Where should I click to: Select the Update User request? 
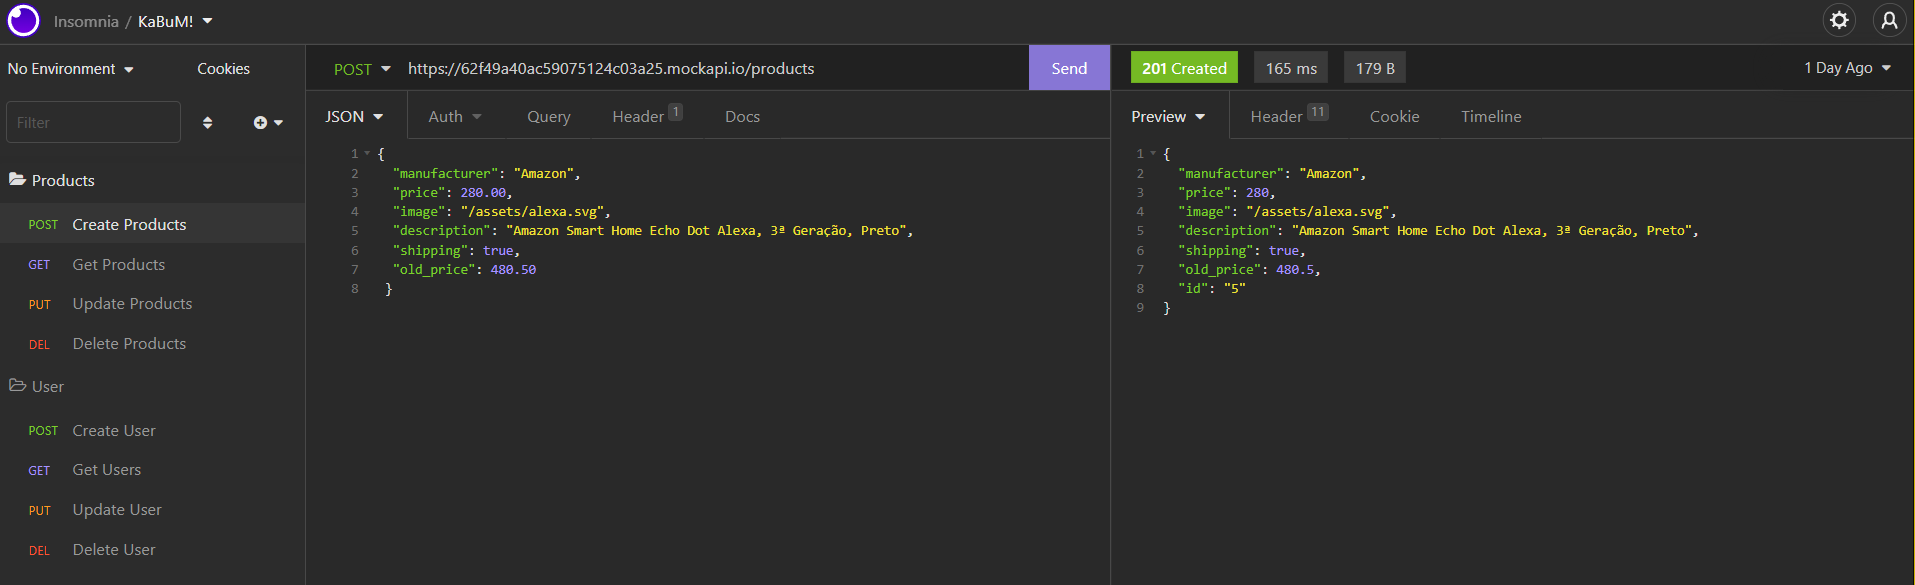(x=152, y=510)
